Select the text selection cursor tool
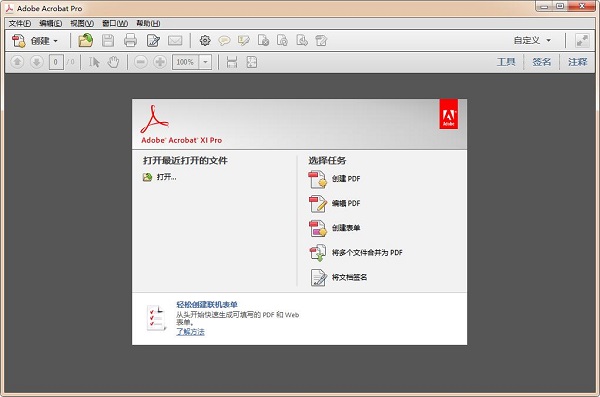 94,62
